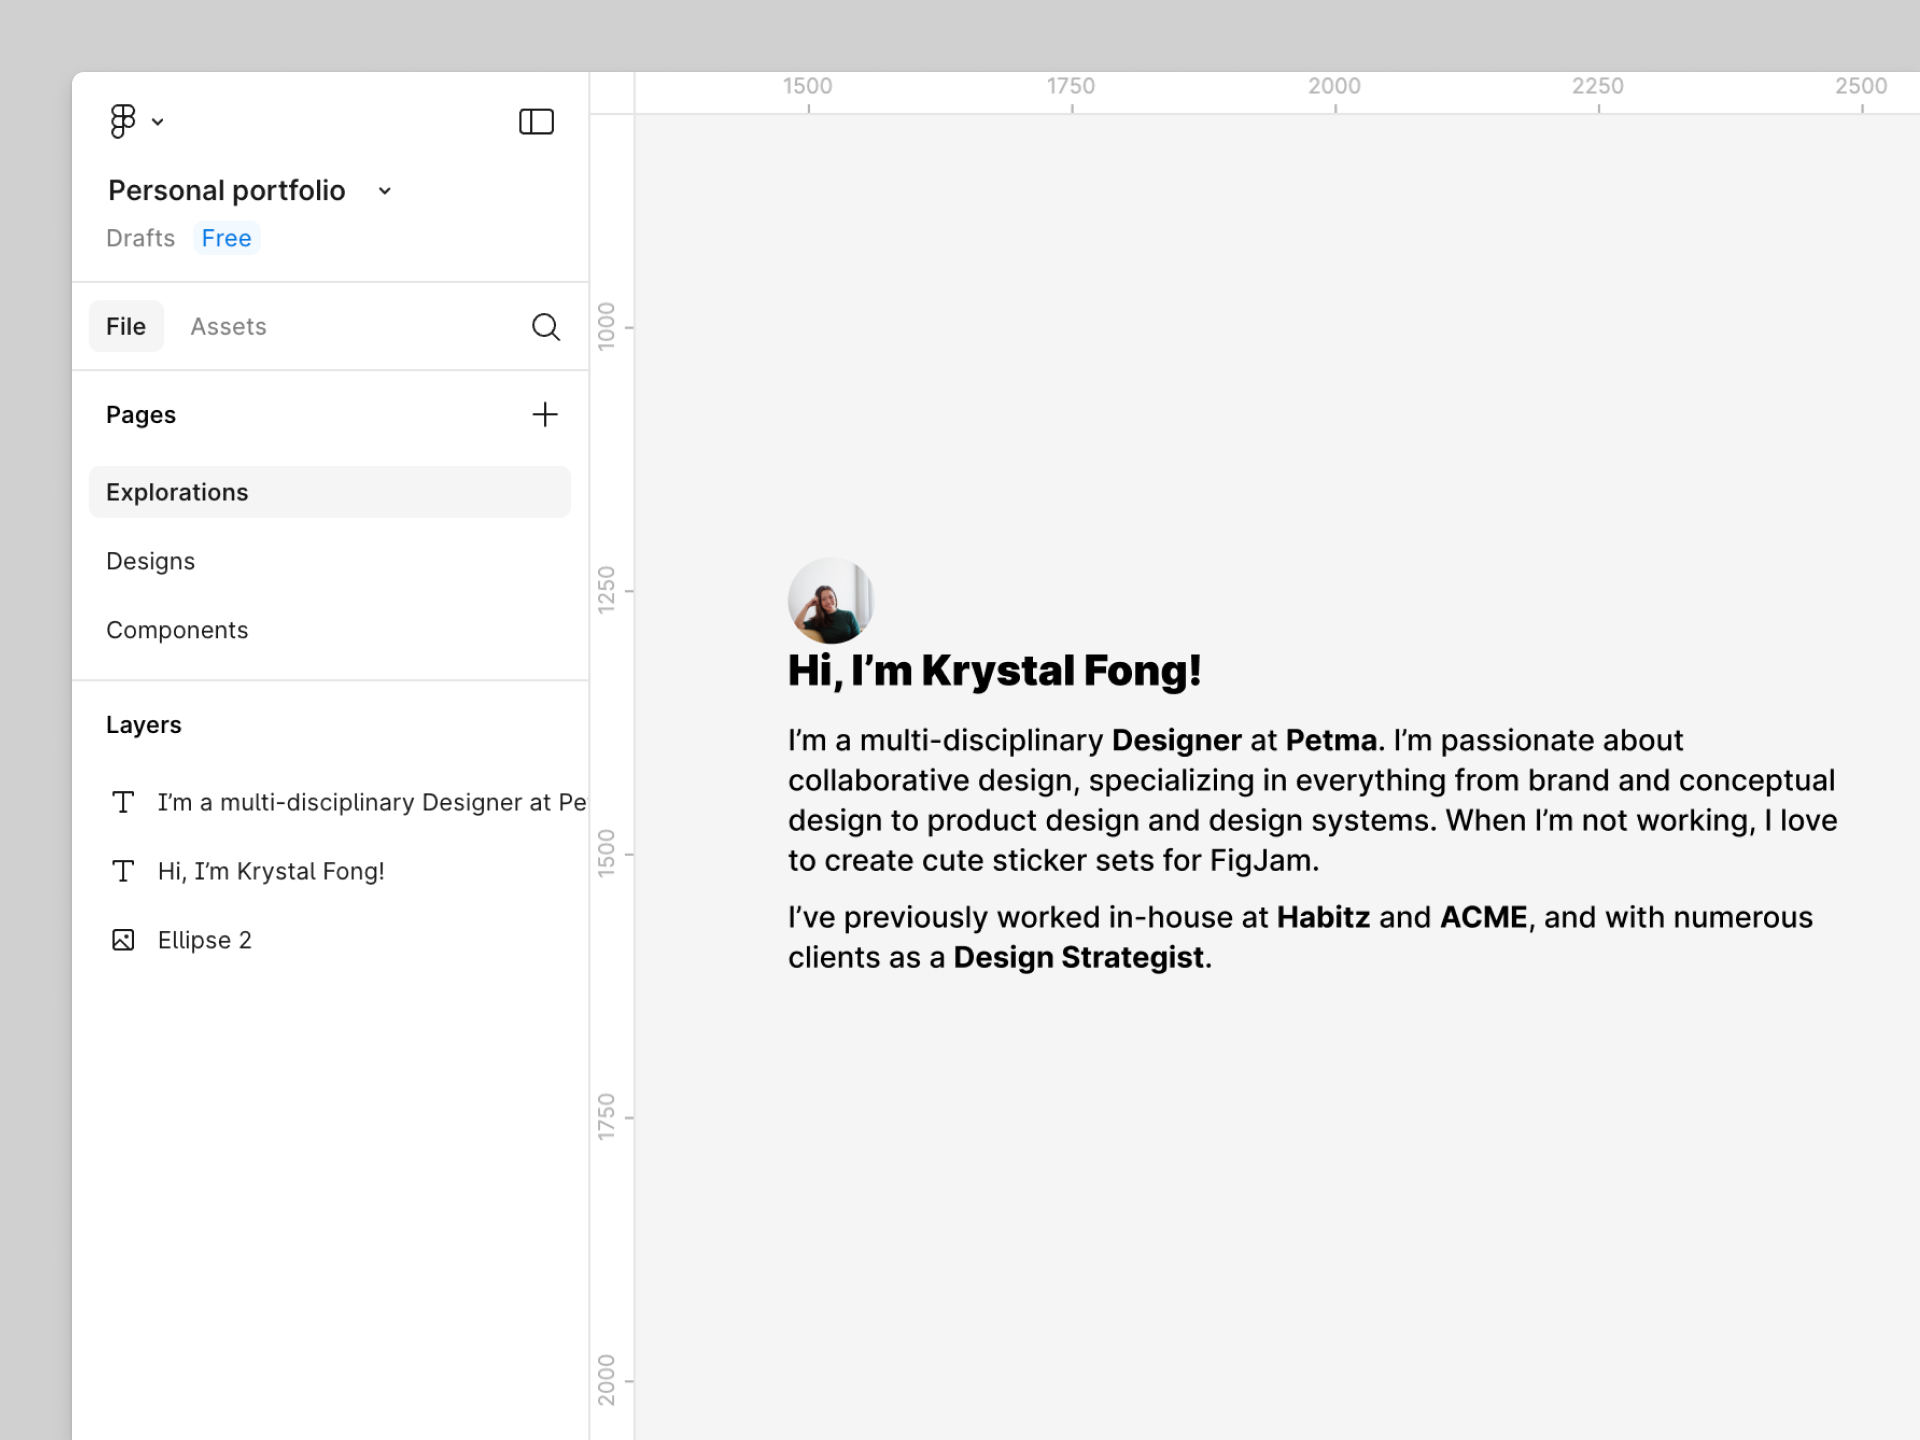The width and height of the screenshot is (1920, 1440).
Task: Select the File tab
Action: pos(126,327)
